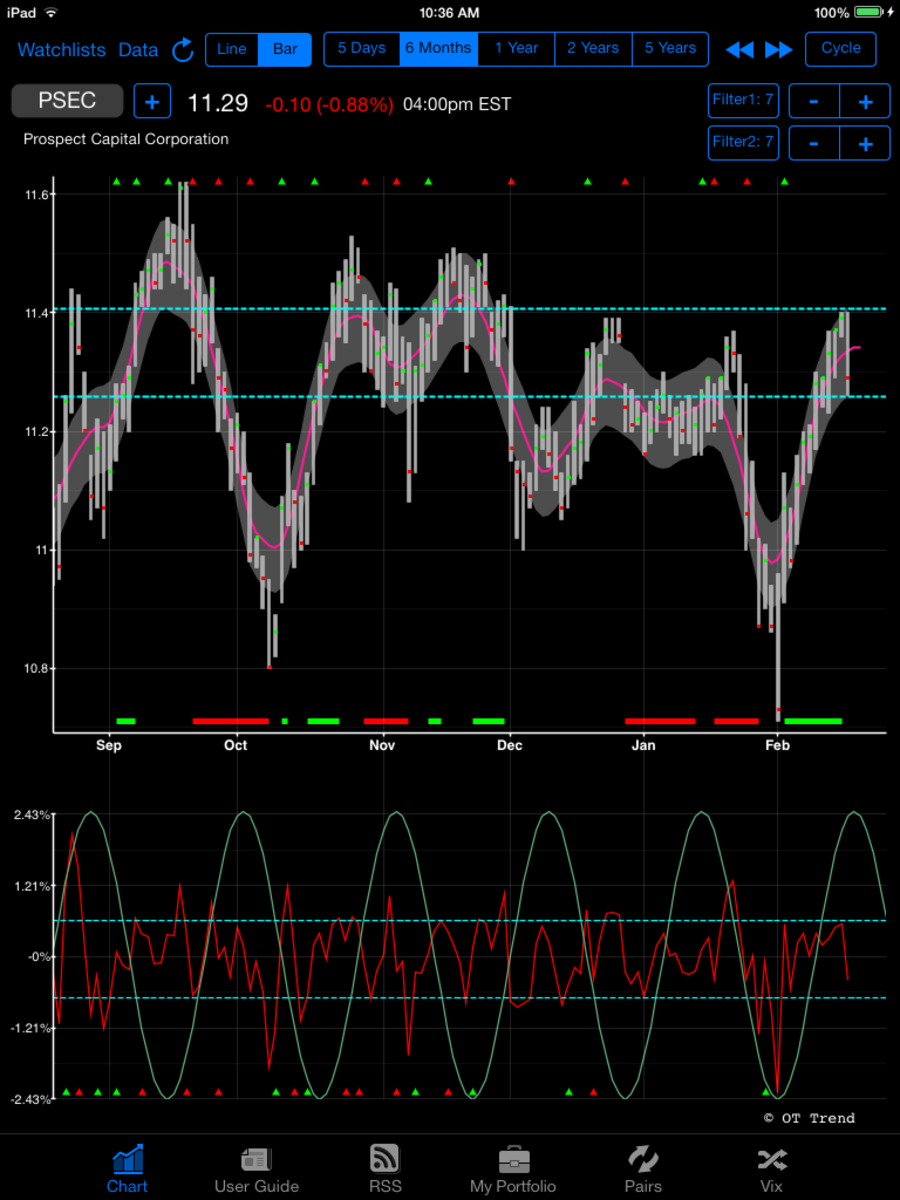Image resolution: width=900 pixels, height=1200 pixels.
Task: Open the Watchlists link
Action: [x=61, y=50]
